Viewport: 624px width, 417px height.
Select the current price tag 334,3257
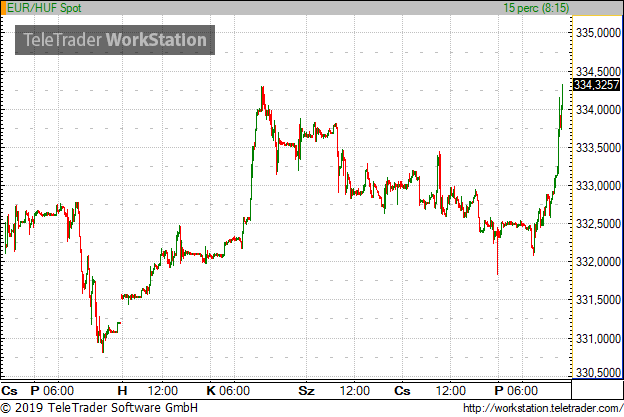coord(596,85)
